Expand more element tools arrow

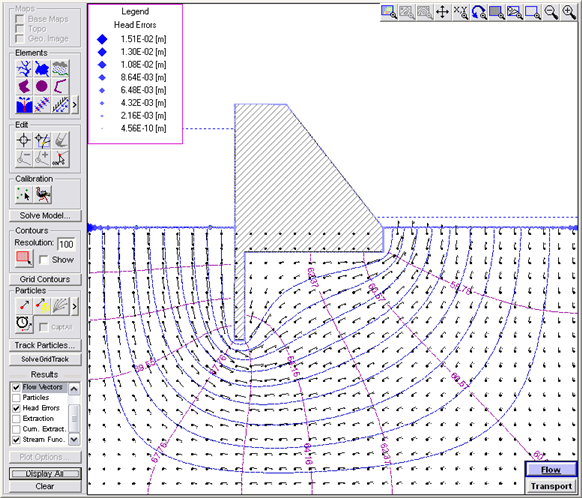coord(75,105)
